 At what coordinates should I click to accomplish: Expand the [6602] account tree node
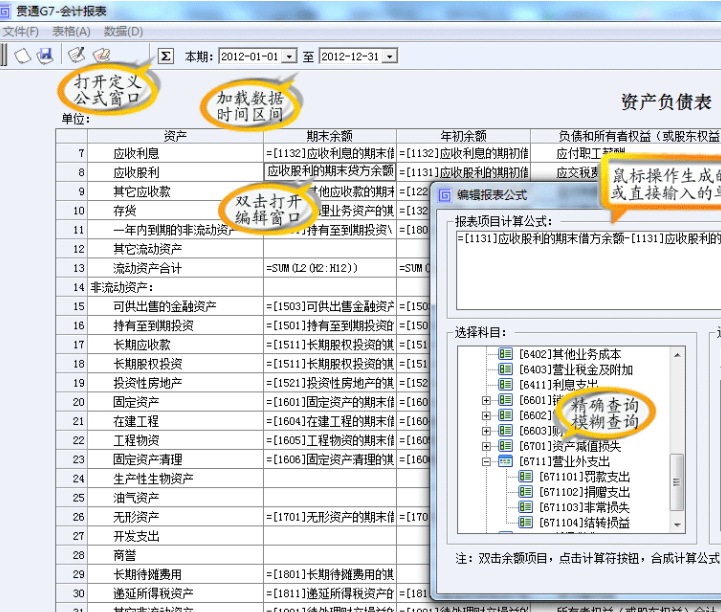(486, 416)
